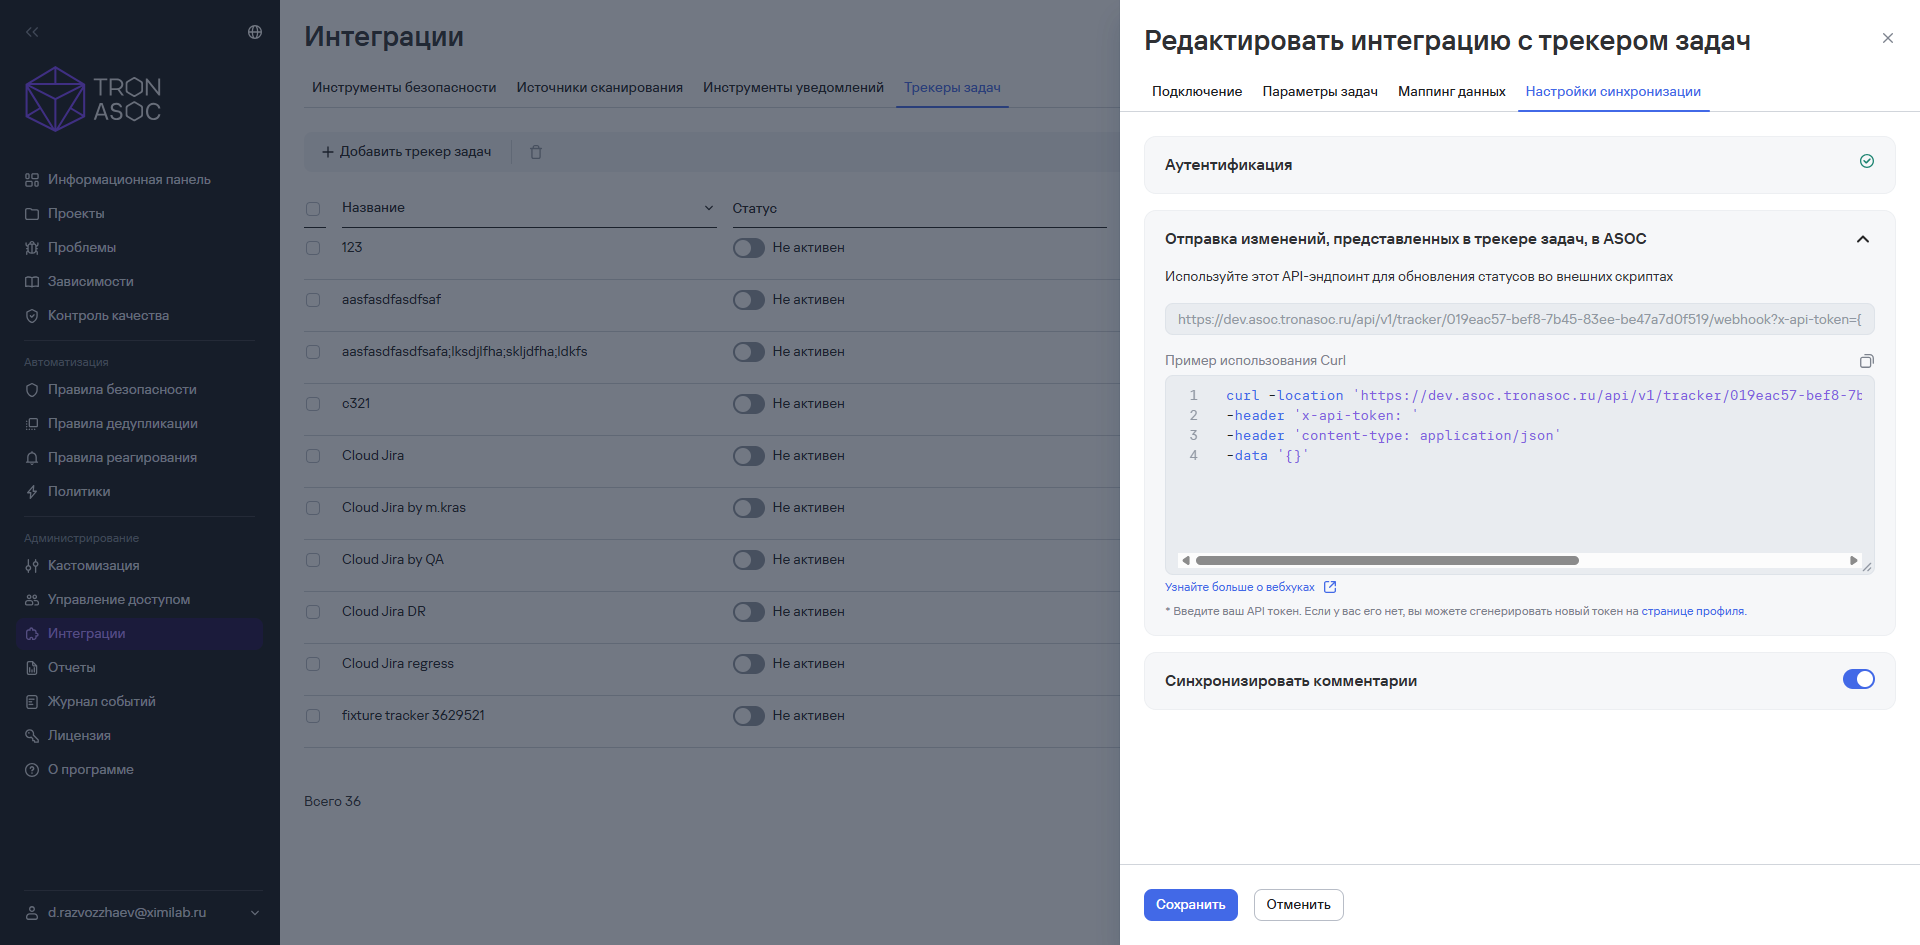Viewport: 1920px width, 945px height.
Task: Click Добавить трекер задач button
Action: tap(406, 152)
